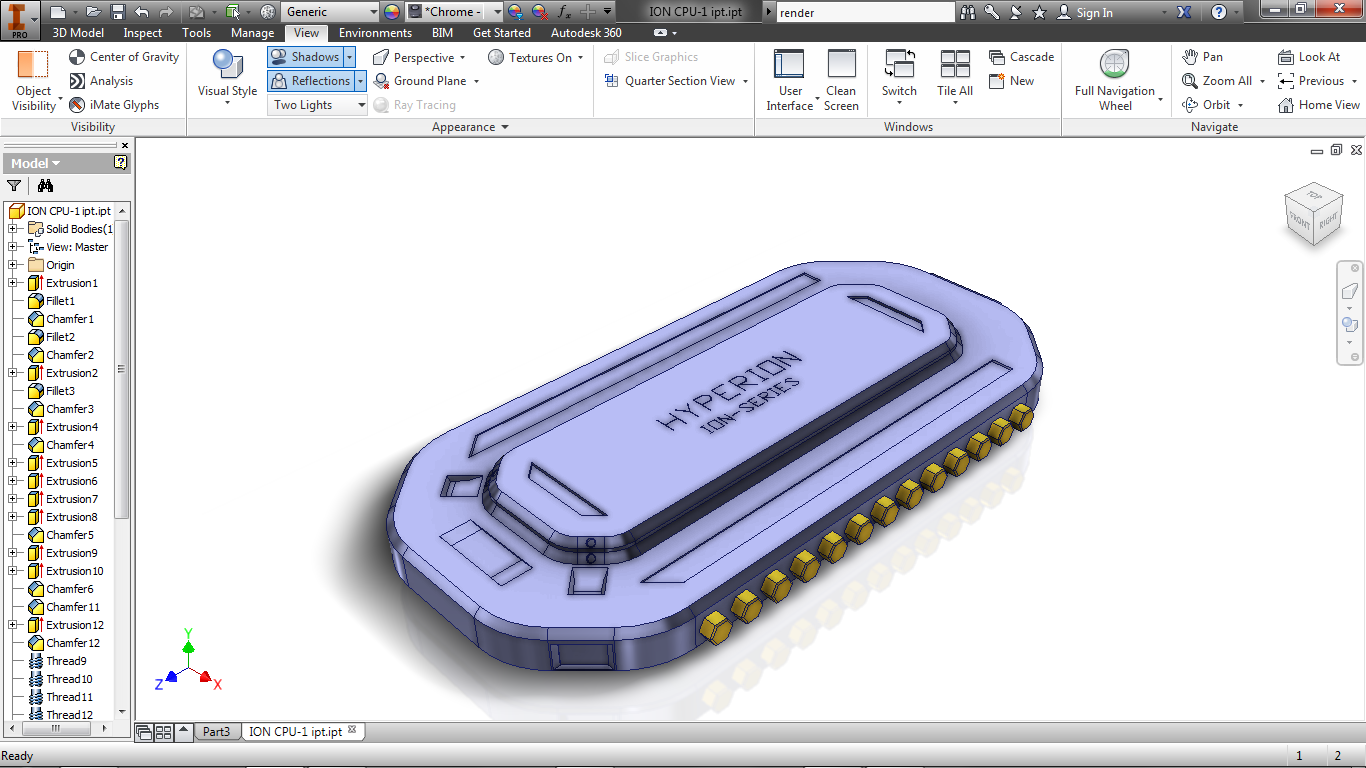
Task: Click the binoculars search icon
Action: (x=968, y=12)
